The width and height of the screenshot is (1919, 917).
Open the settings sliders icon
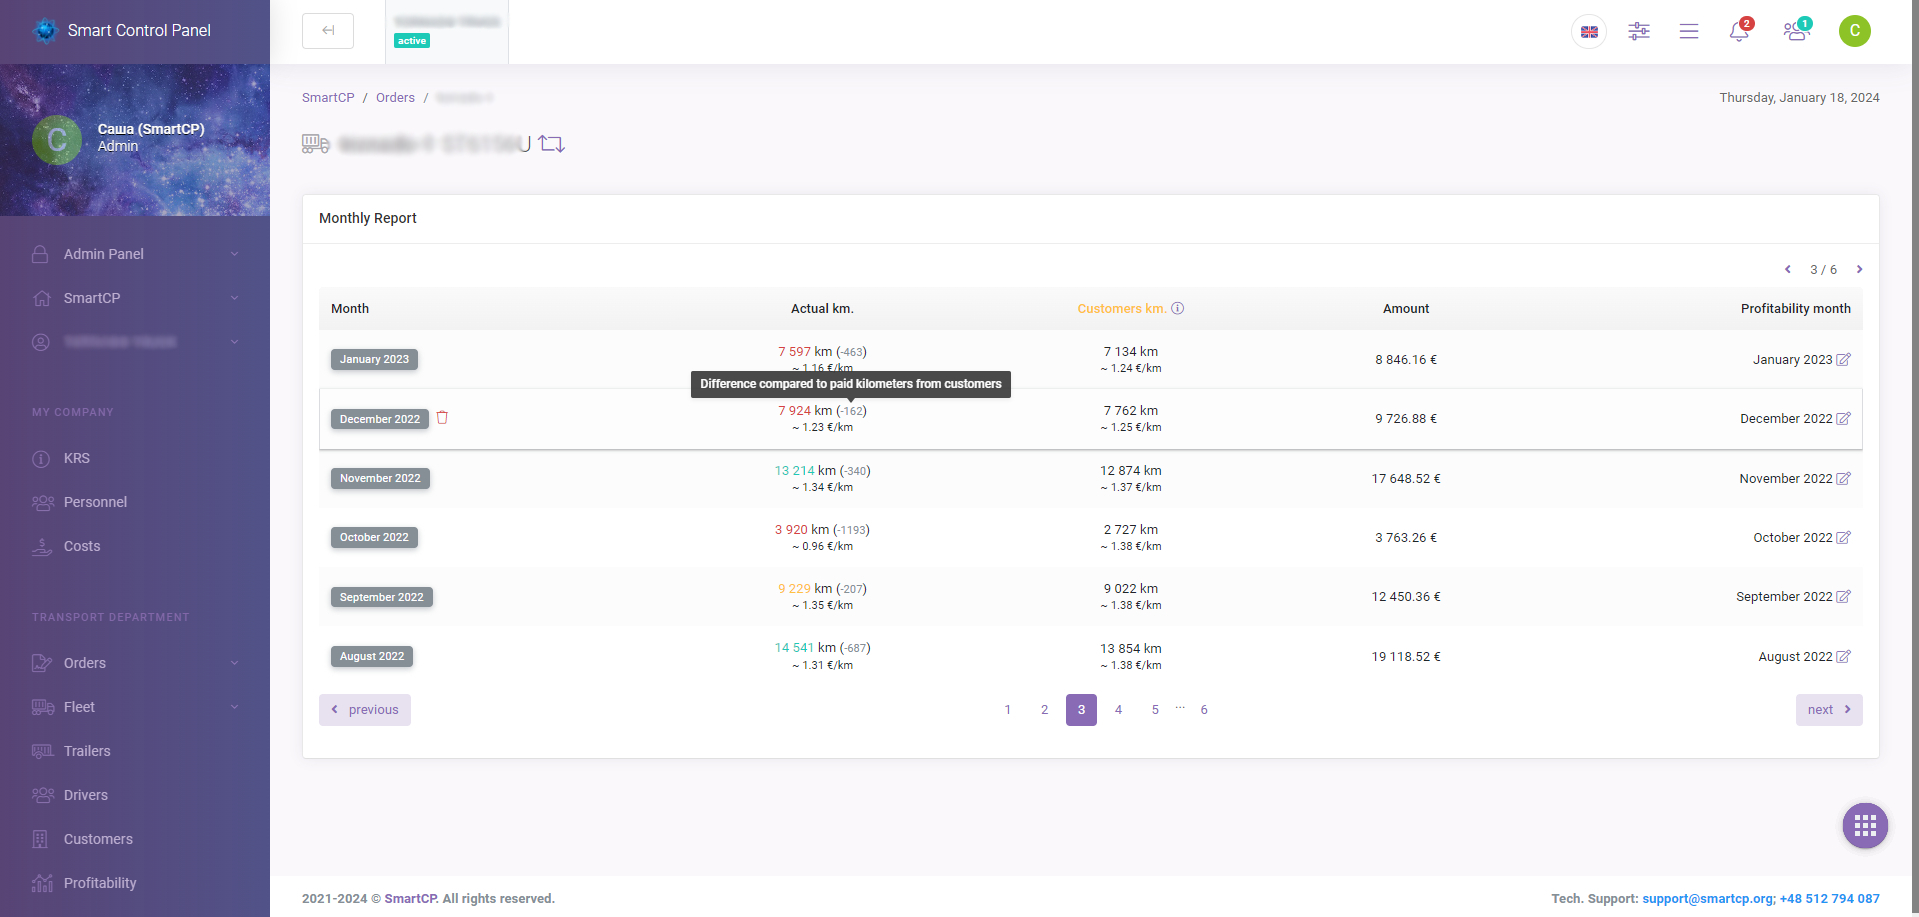click(x=1639, y=32)
